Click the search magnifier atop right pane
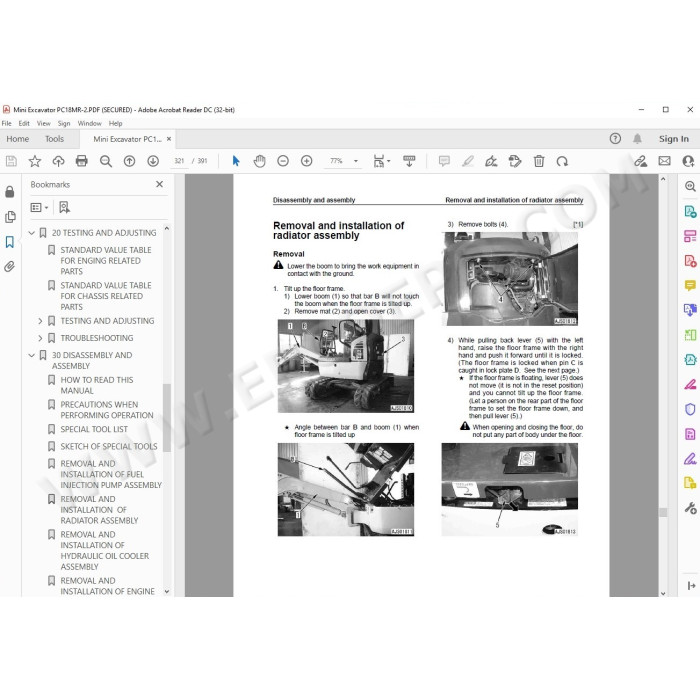700x700 pixels. [x=690, y=186]
